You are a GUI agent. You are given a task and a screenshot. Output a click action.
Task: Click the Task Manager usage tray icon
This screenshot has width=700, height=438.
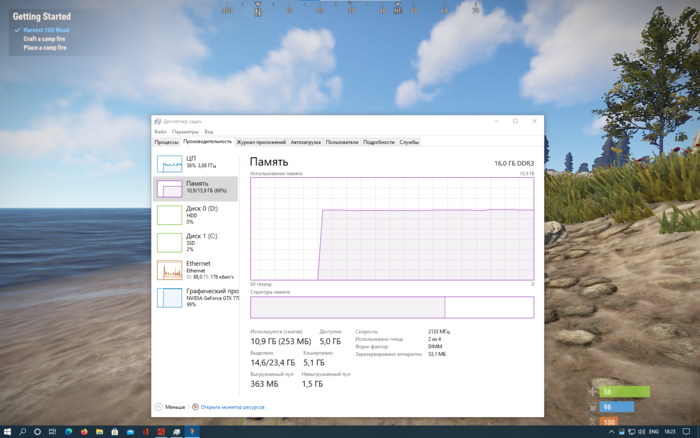(x=621, y=432)
